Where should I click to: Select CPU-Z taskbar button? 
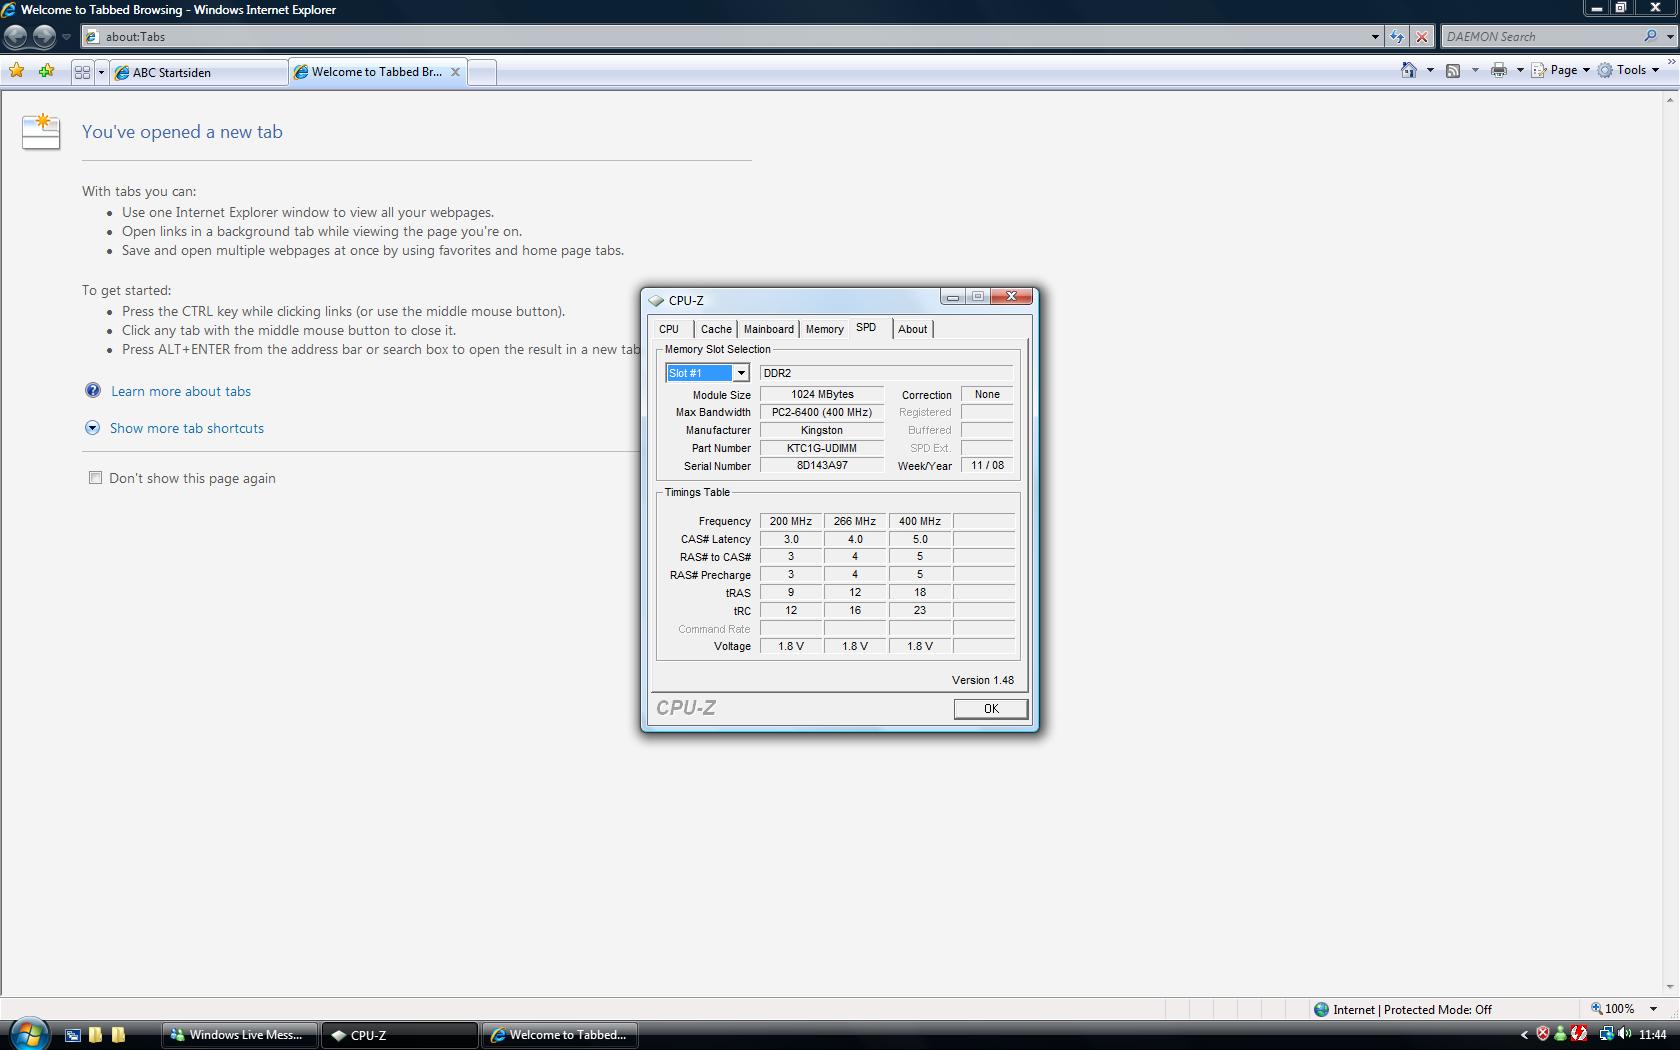point(399,1035)
